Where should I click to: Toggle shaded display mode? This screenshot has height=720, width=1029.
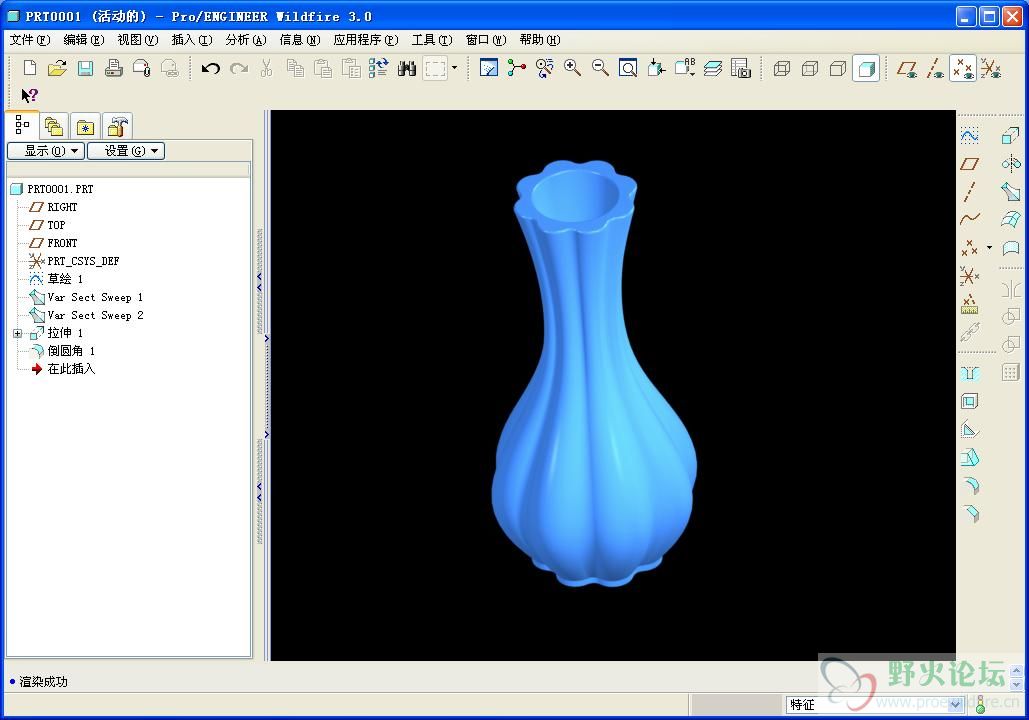[x=866, y=68]
